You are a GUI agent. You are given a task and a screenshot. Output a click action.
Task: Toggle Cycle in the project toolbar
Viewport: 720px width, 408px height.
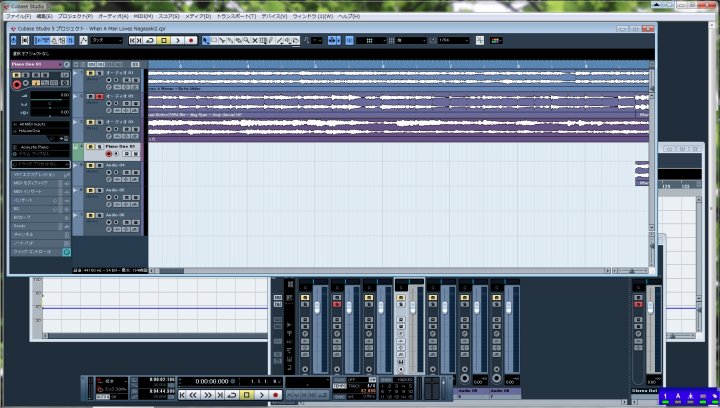(150, 40)
